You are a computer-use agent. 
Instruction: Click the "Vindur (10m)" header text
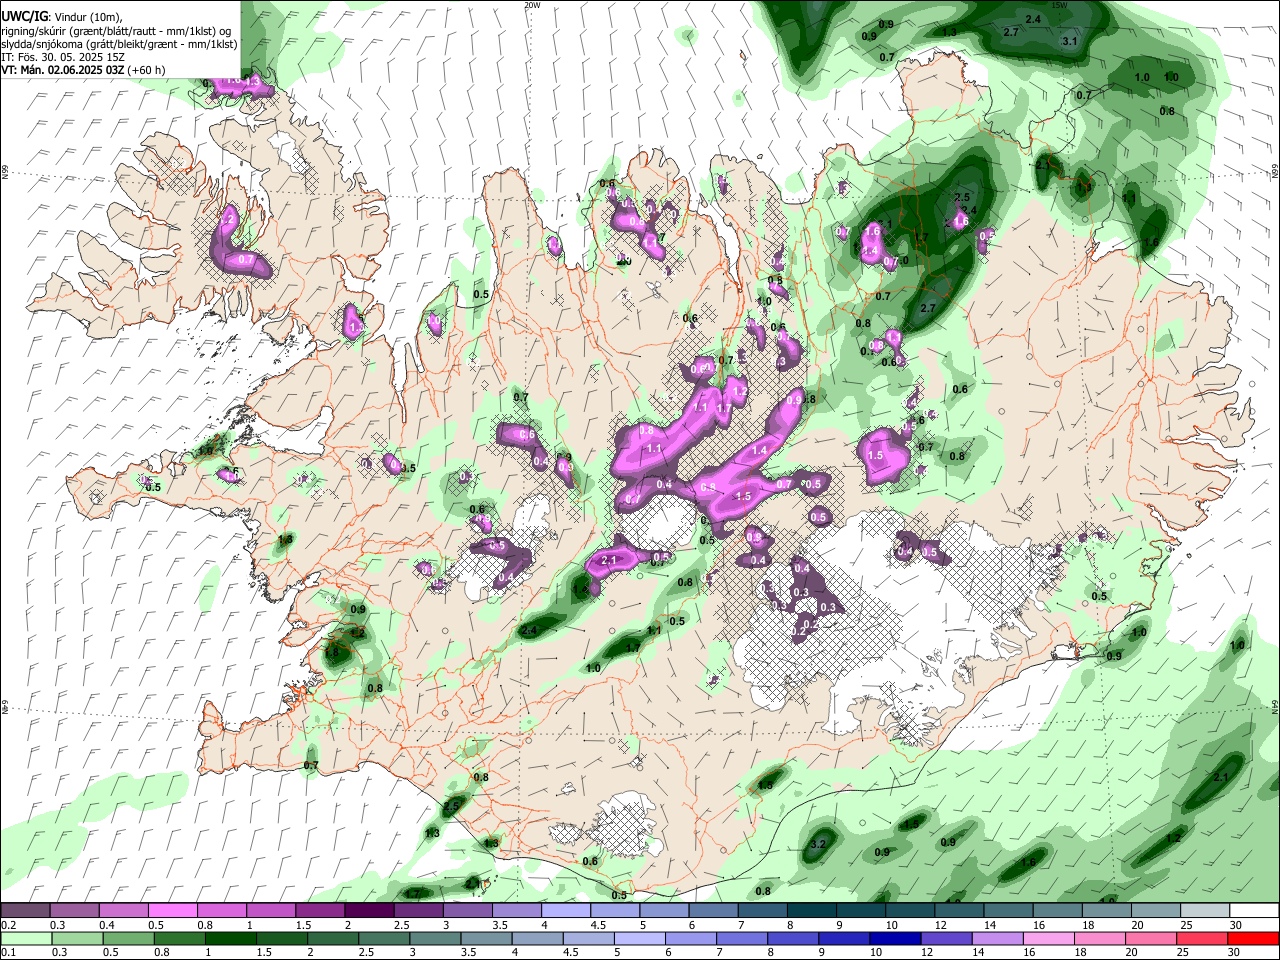click(87, 16)
